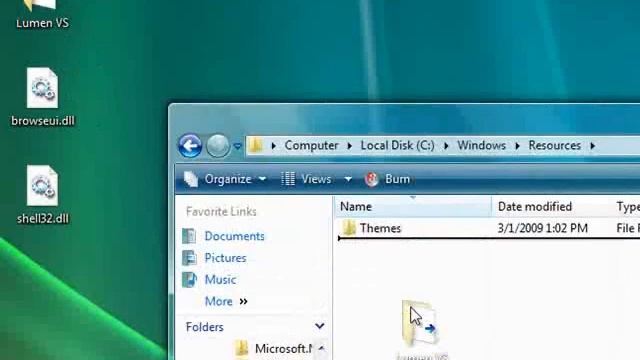Sort by the Type column header
This screenshot has width=640, height=360.
click(x=627, y=207)
